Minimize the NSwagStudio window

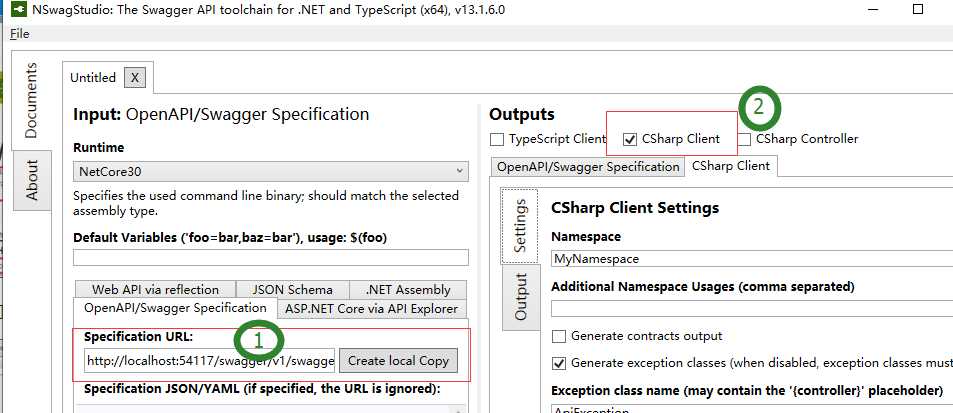coord(873,9)
